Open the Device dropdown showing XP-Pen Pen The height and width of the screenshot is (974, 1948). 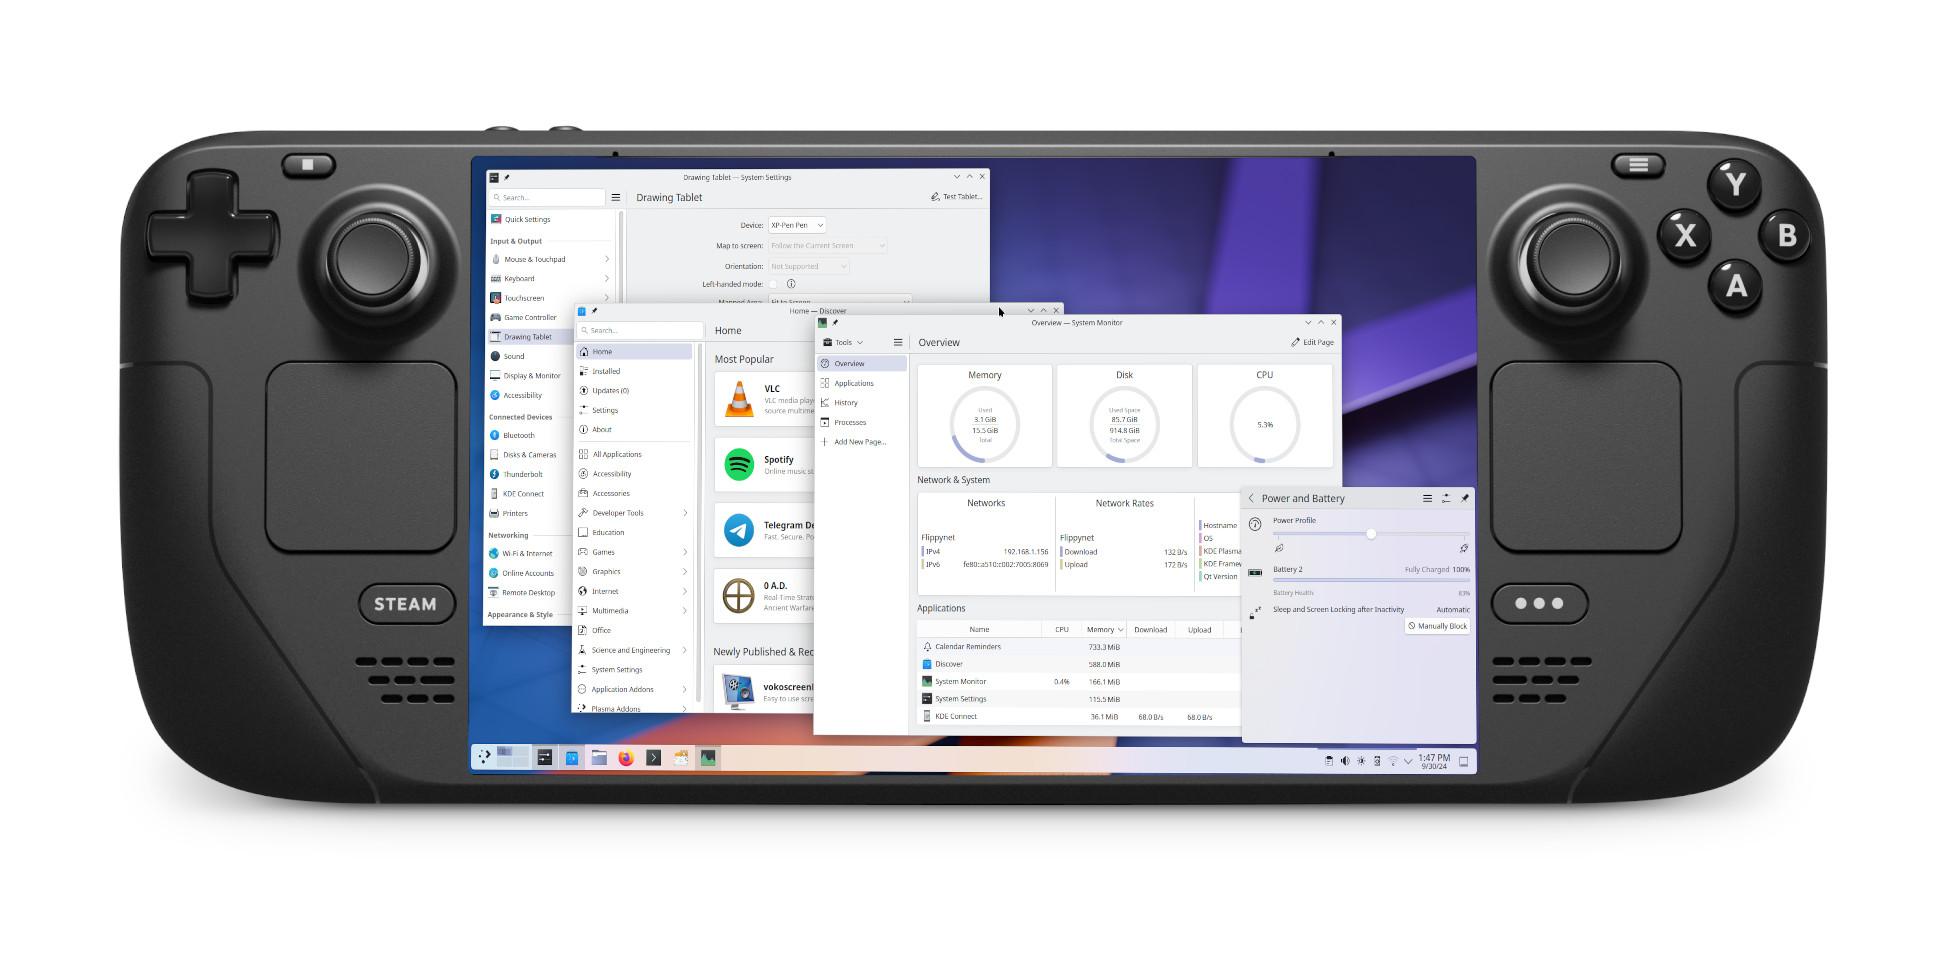coord(797,225)
